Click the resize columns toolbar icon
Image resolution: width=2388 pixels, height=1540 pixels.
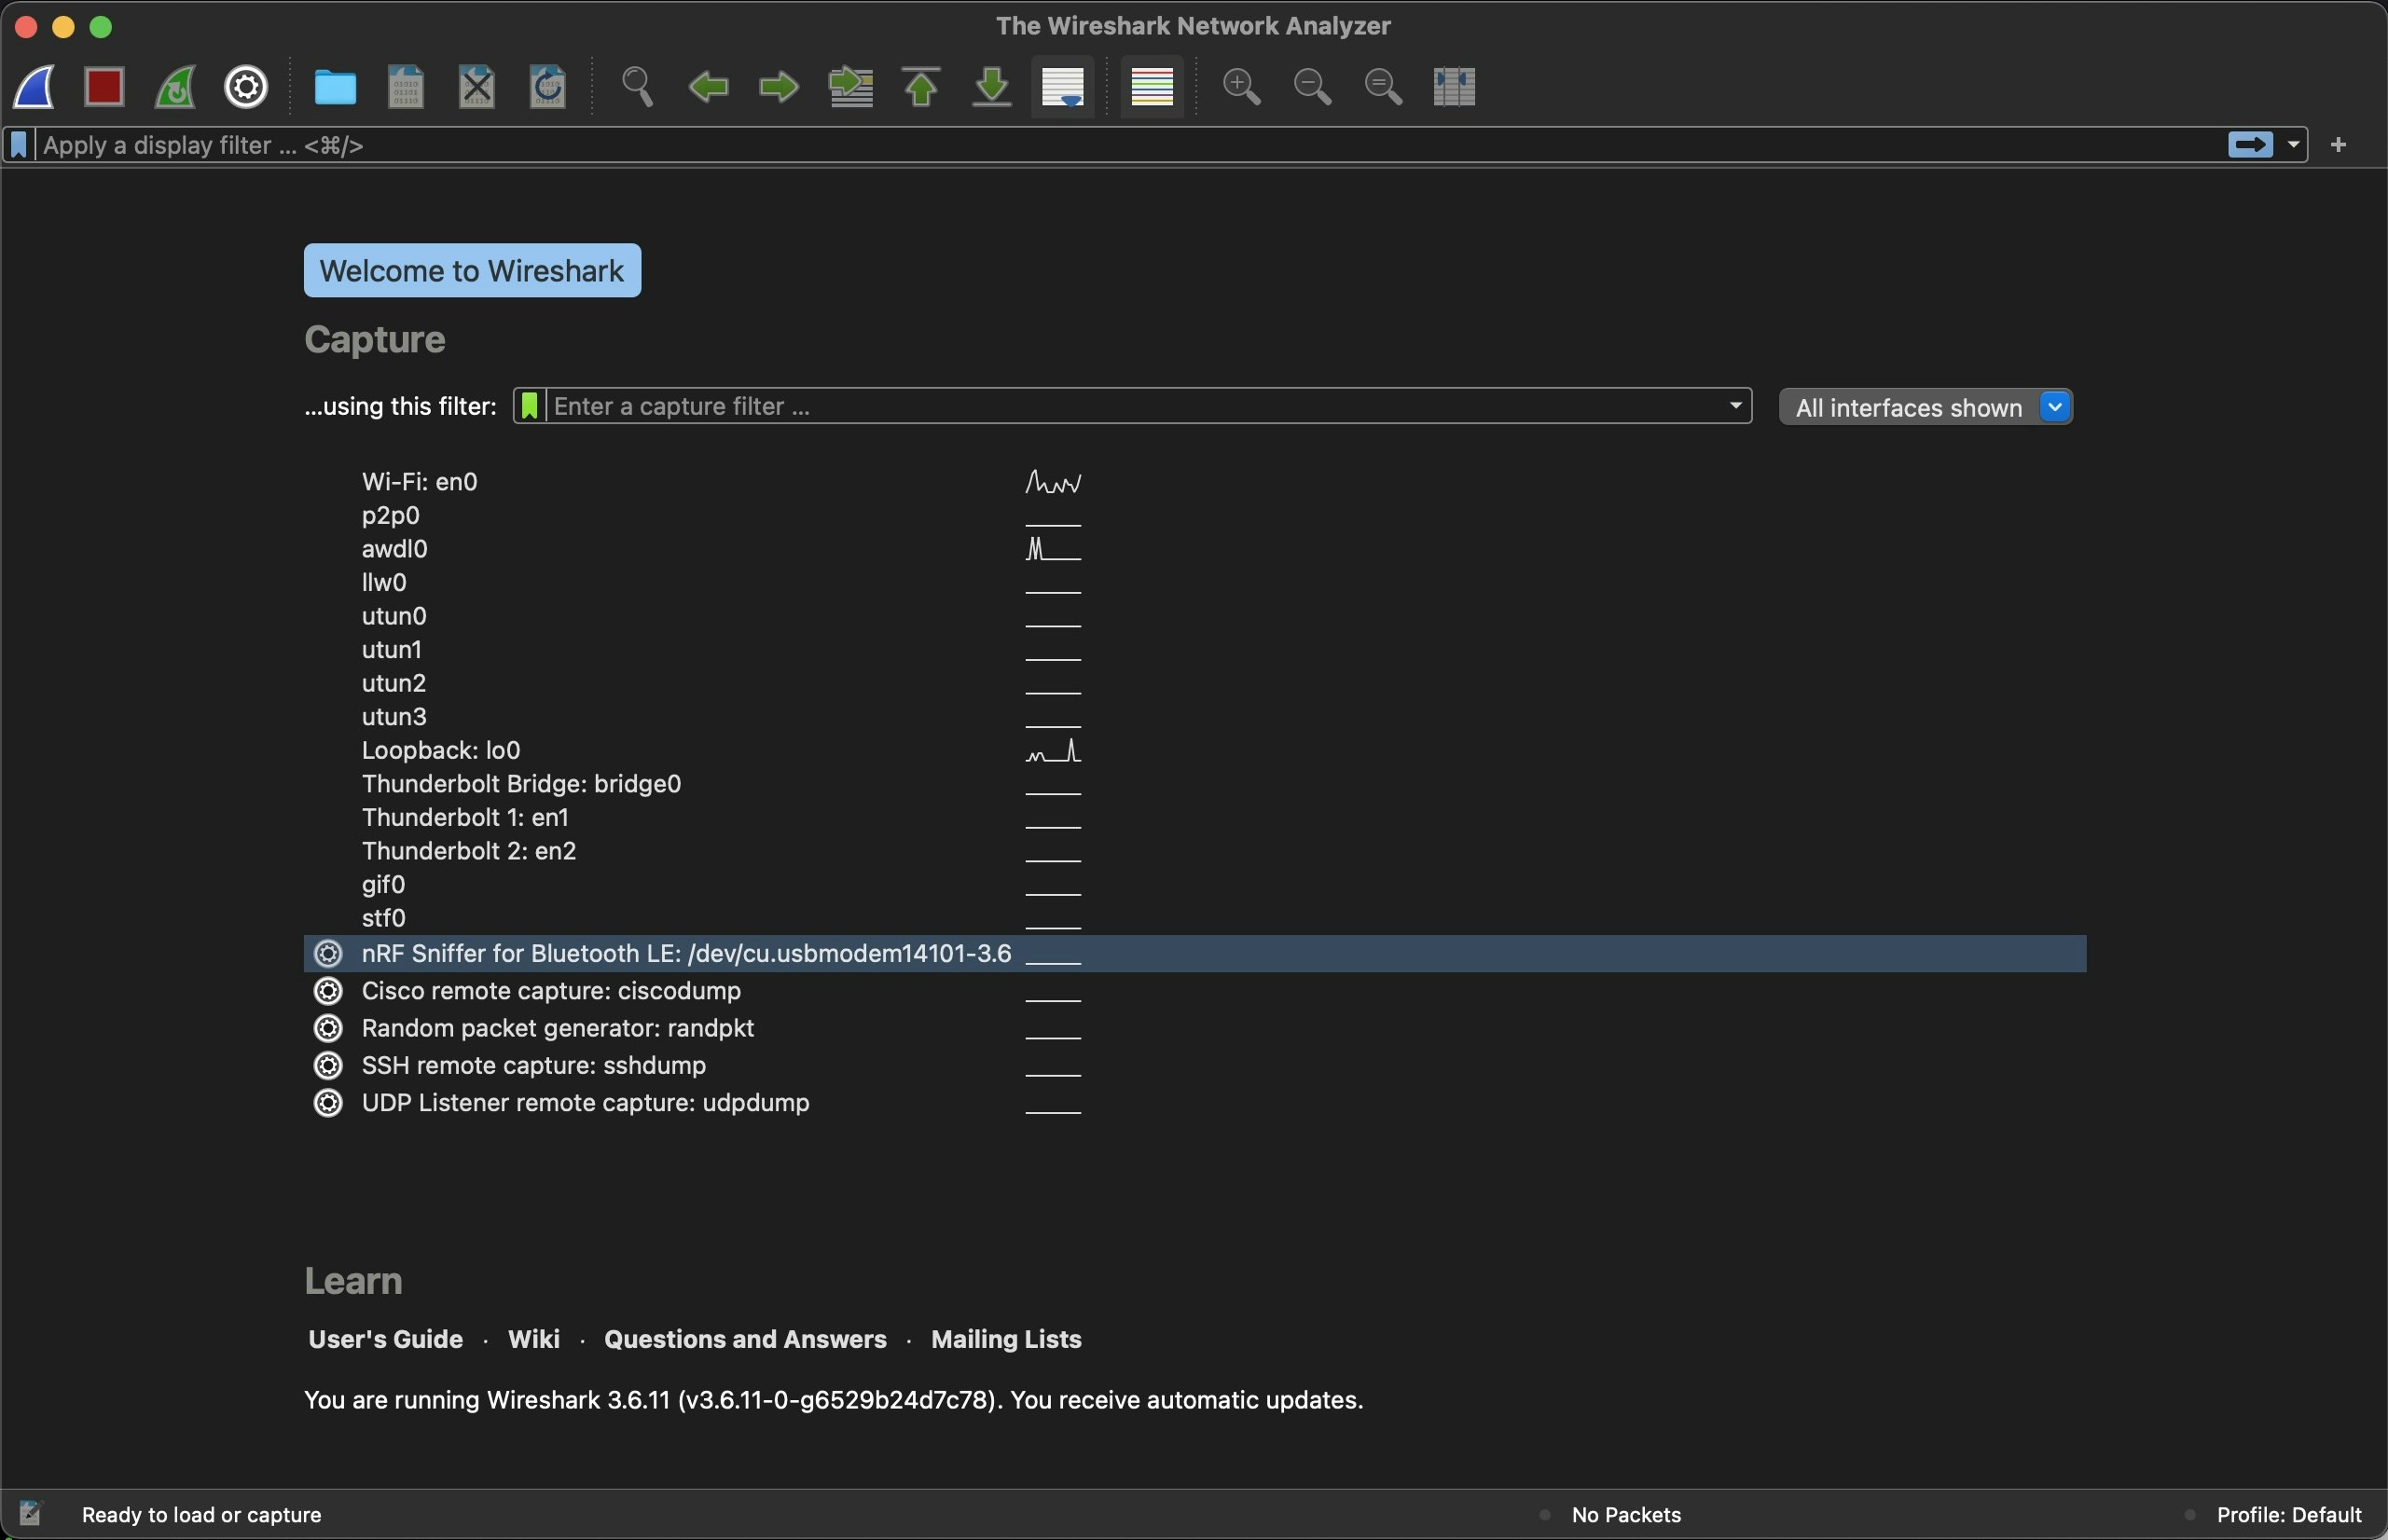click(x=1454, y=87)
